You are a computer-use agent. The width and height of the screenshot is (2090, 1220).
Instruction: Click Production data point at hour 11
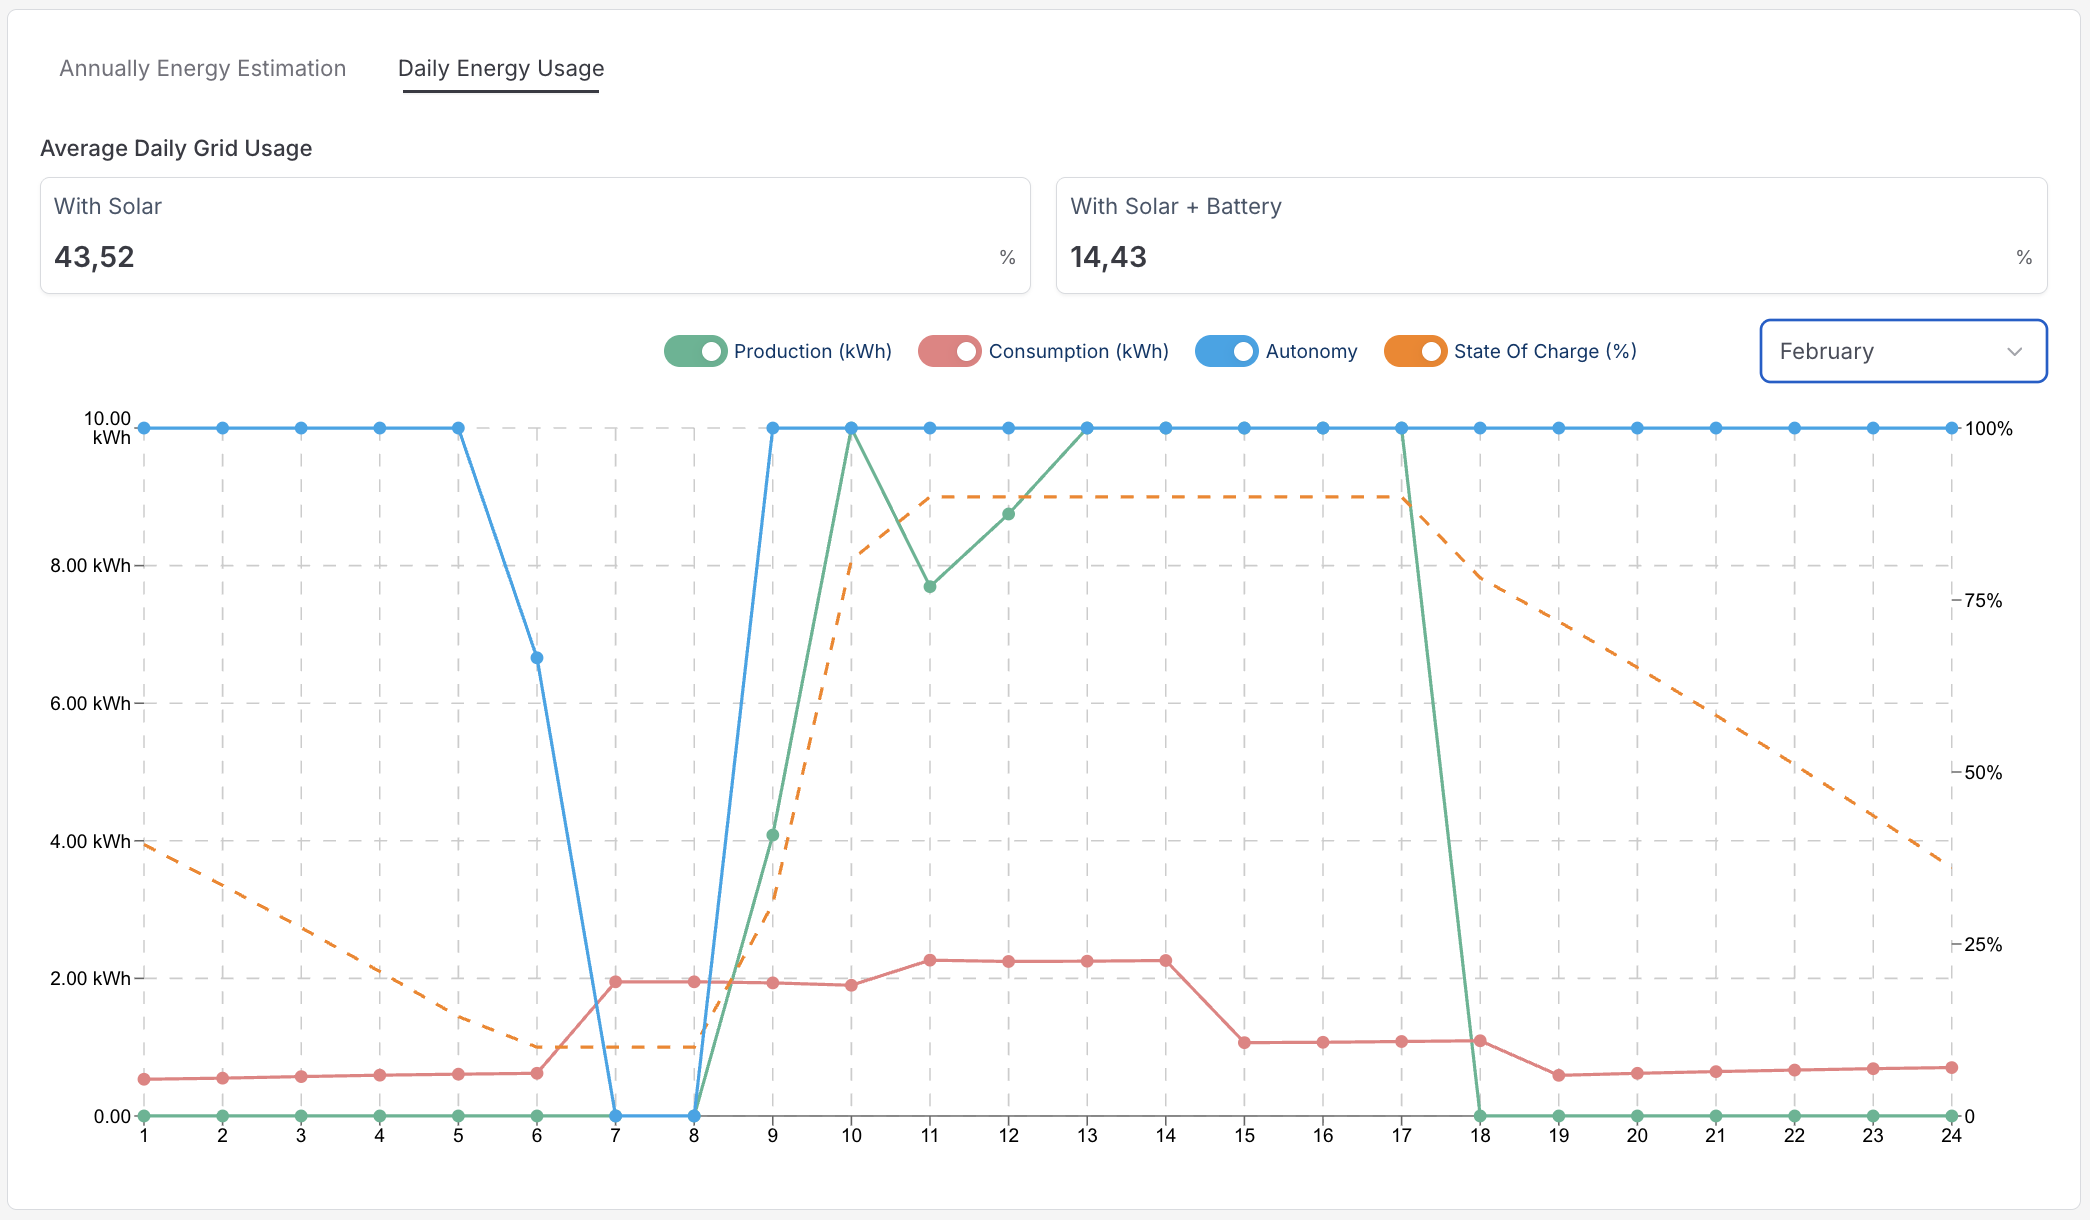pos(930,587)
